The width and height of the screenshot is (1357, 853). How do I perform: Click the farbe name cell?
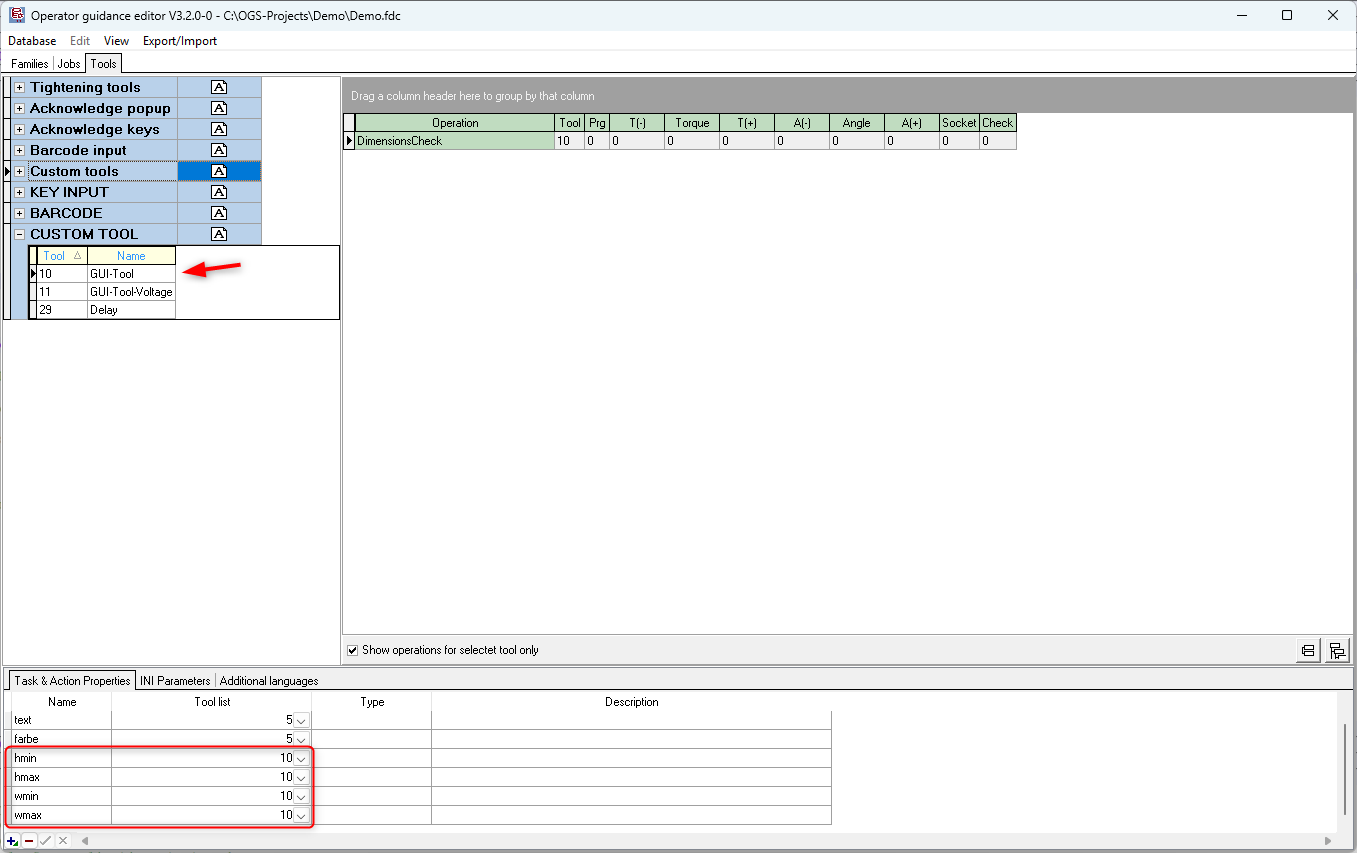61,740
